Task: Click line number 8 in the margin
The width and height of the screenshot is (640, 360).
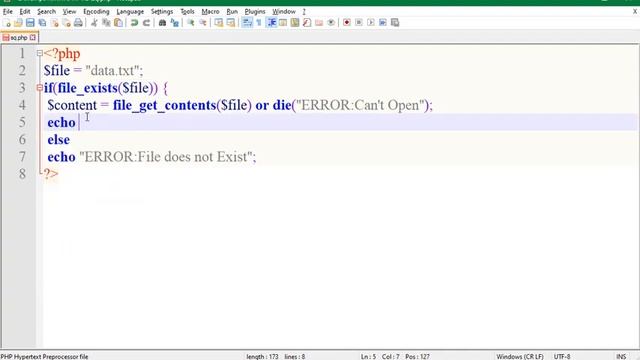Action: click(x=22, y=174)
